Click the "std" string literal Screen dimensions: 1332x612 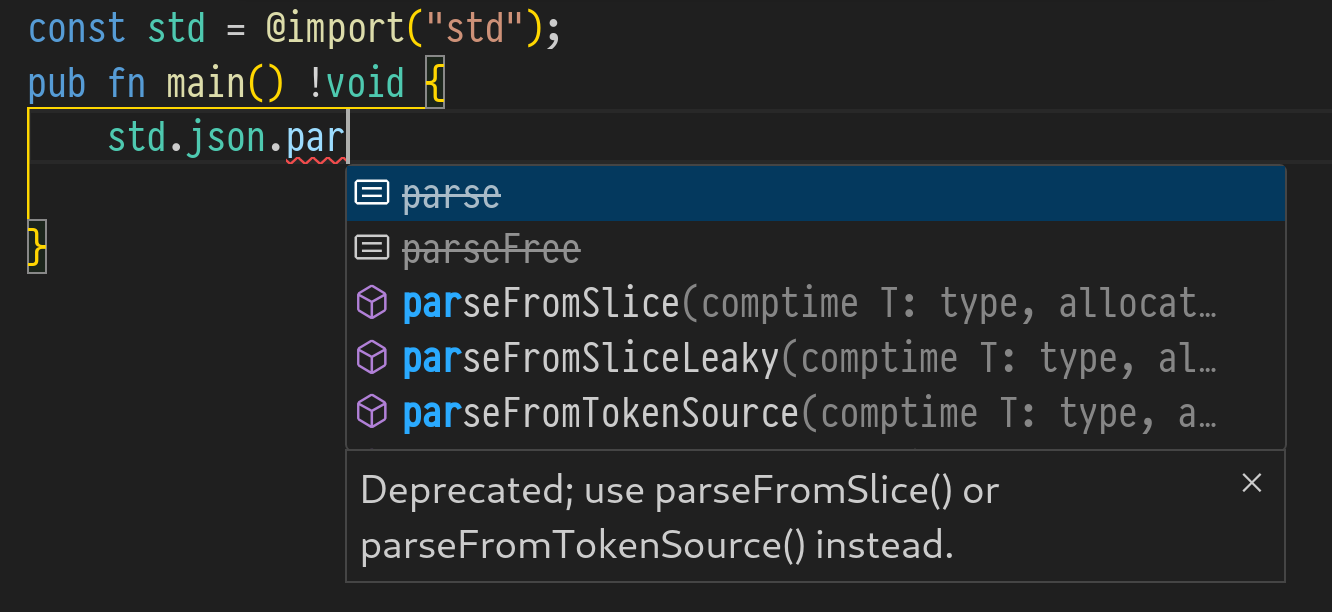473,28
